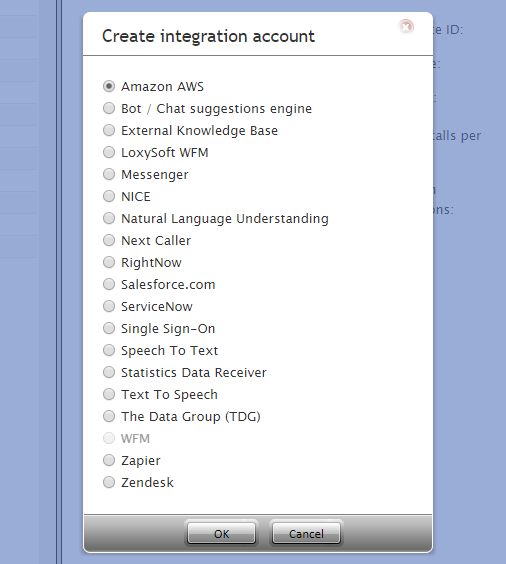Screen dimensions: 506x564
Task: Select the RightNow radio button
Action: coord(109,262)
